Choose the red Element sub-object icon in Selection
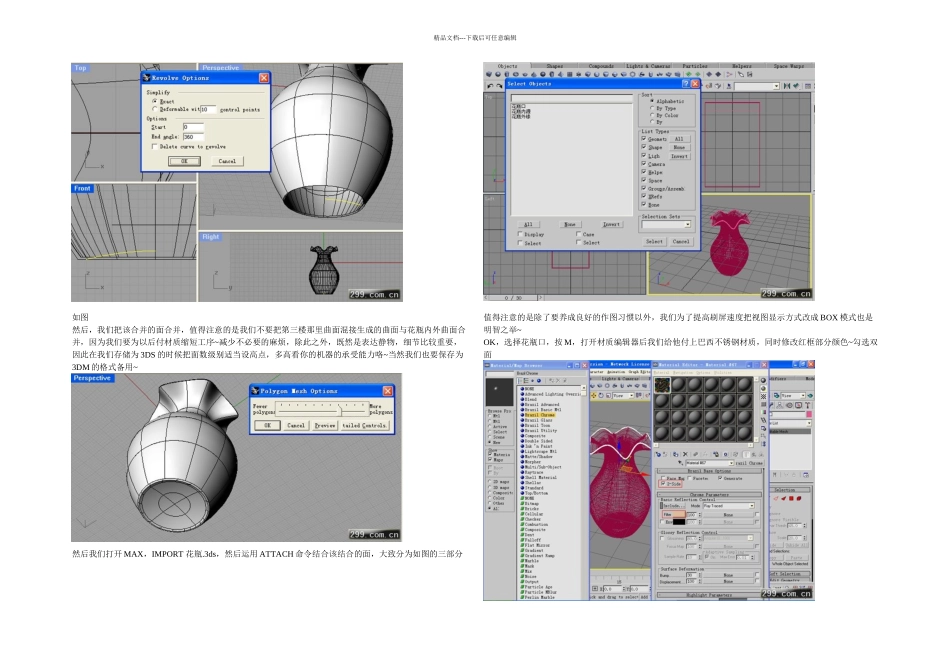Viewport: 950px width, 672px height. pyautogui.click(x=799, y=499)
